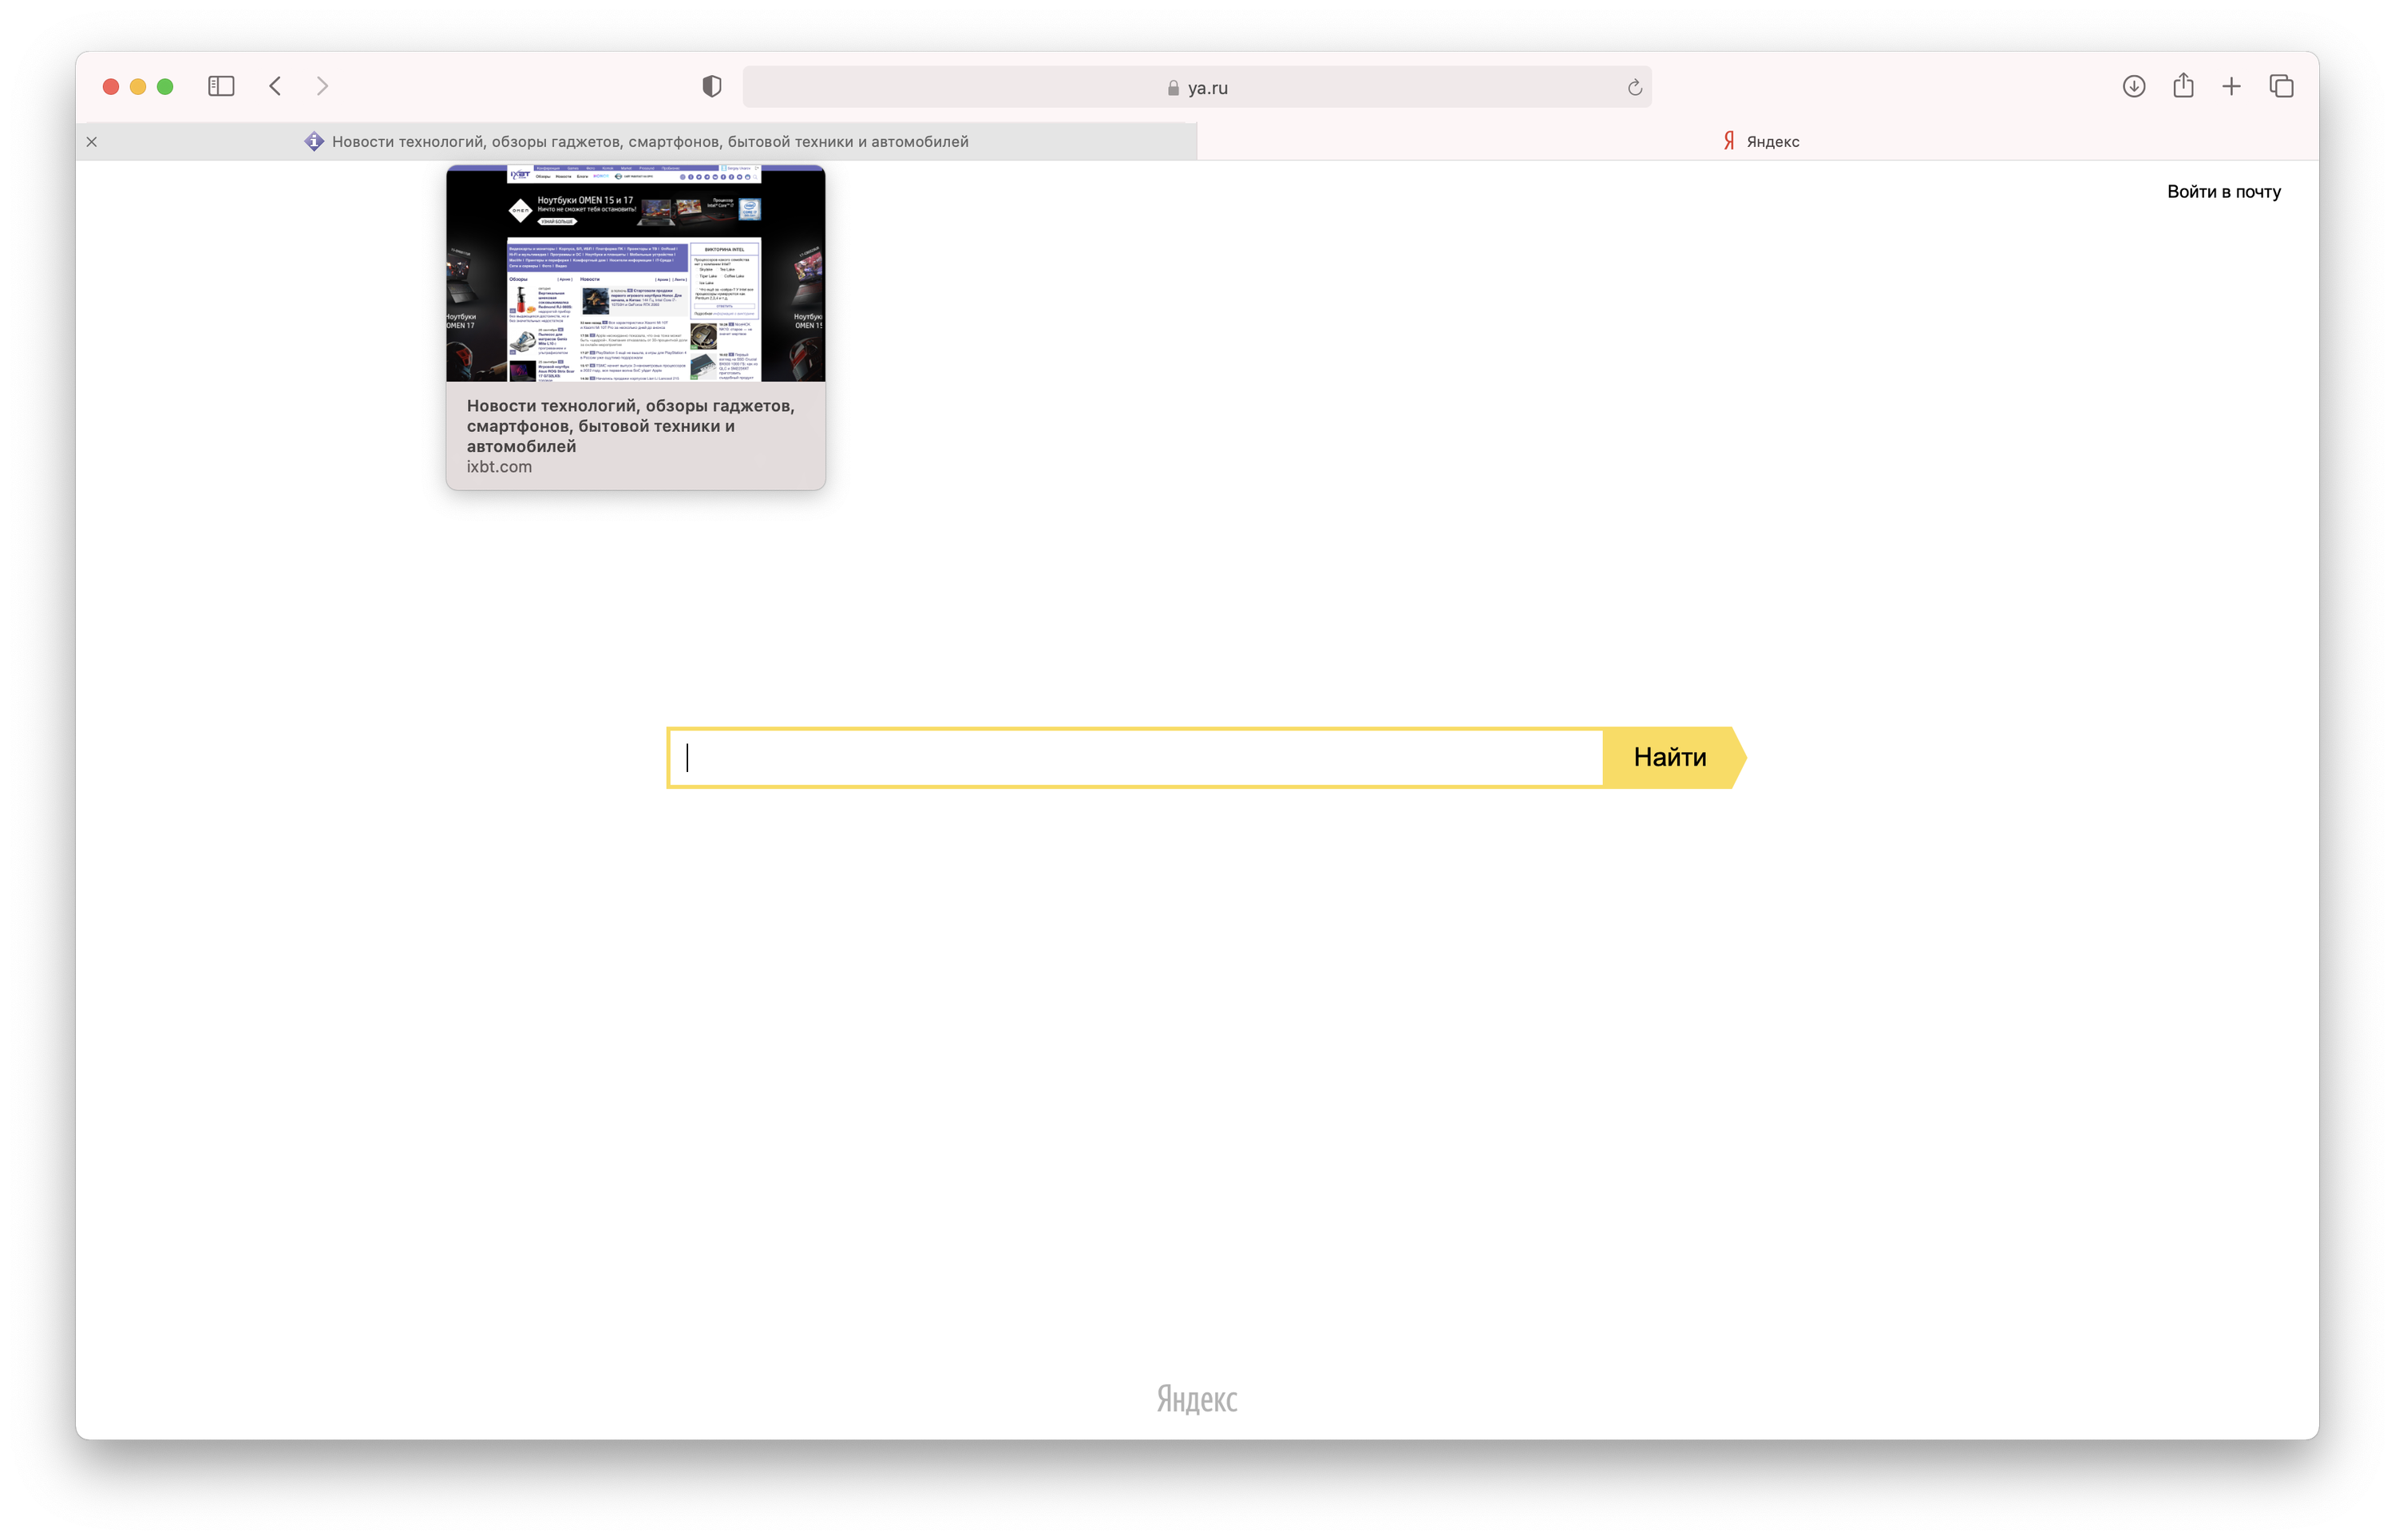Click the Найти search button
The width and height of the screenshot is (2395, 1540).
[1669, 757]
